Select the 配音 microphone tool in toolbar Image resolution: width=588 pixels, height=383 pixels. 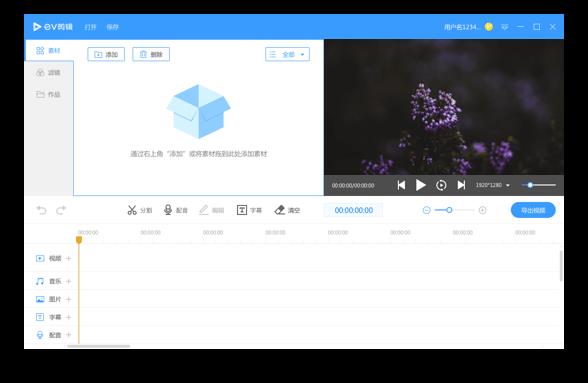click(x=176, y=210)
